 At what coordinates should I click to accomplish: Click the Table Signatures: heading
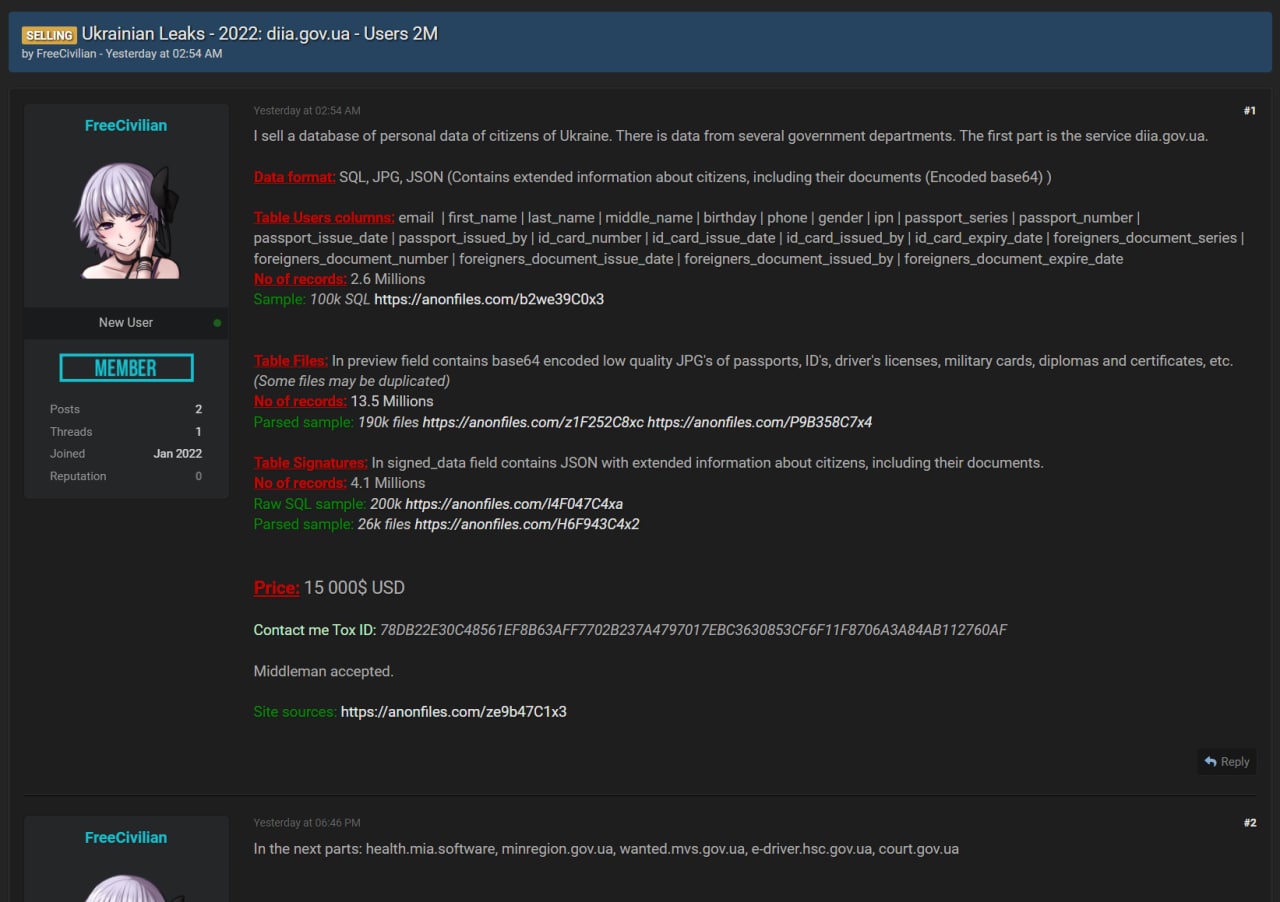coord(311,463)
